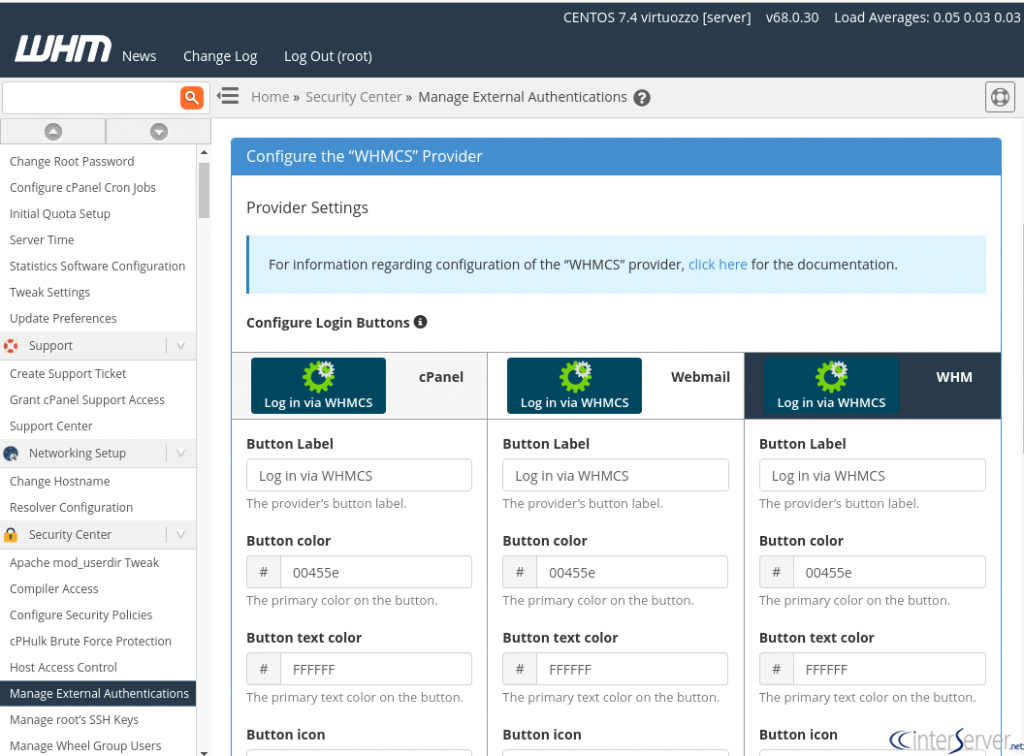The image size is (1024, 756).
Task: Open the News menu item
Action: (139, 56)
